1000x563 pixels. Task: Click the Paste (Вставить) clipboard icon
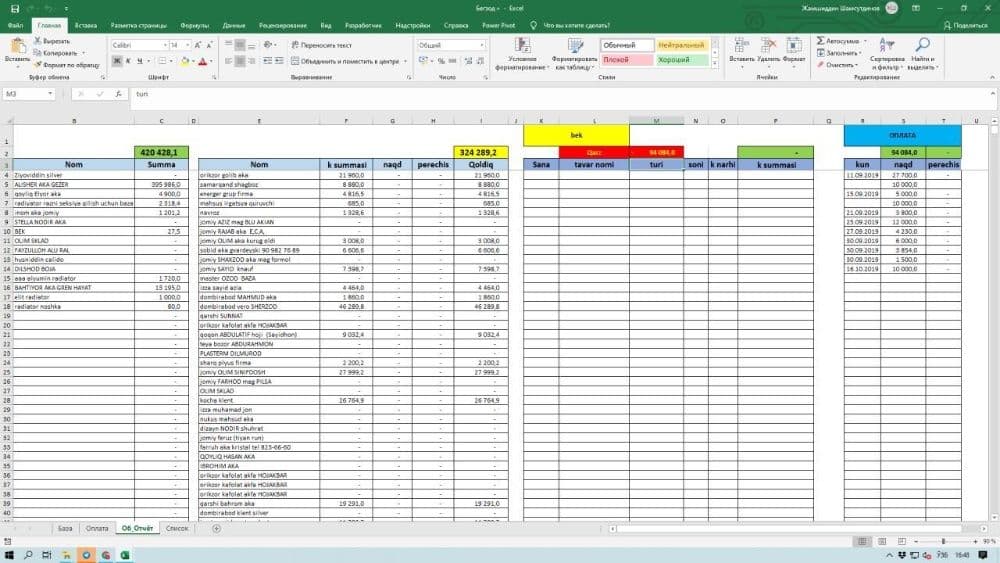[18, 46]
